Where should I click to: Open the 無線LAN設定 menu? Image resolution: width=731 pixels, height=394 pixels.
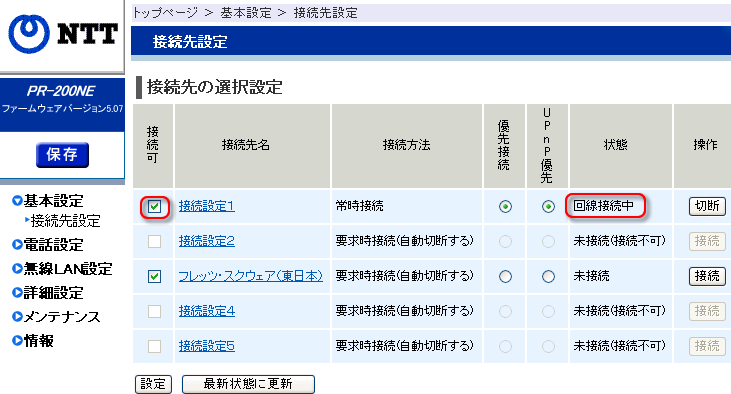pyautogui.click(x=68, y=269)
